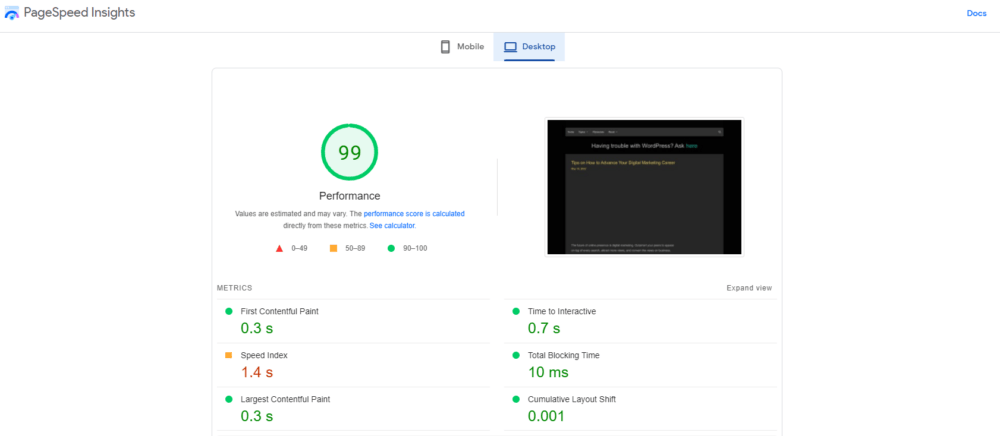Viewport: 1000px width, 436px height.
Task: Switch to the Mobile tab
Action: pyautogui.click(x=462, y=47)
